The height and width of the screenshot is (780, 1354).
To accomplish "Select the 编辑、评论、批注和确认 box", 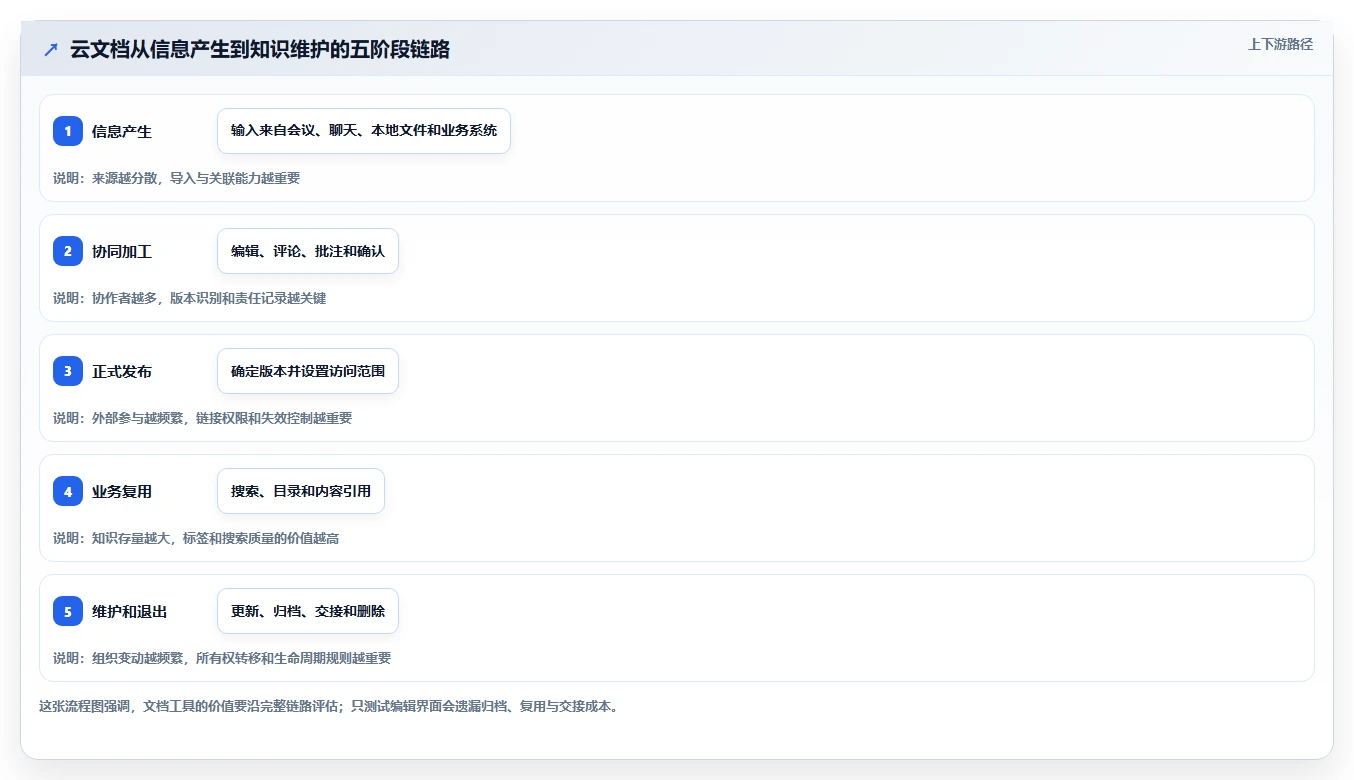I will 308,251.
